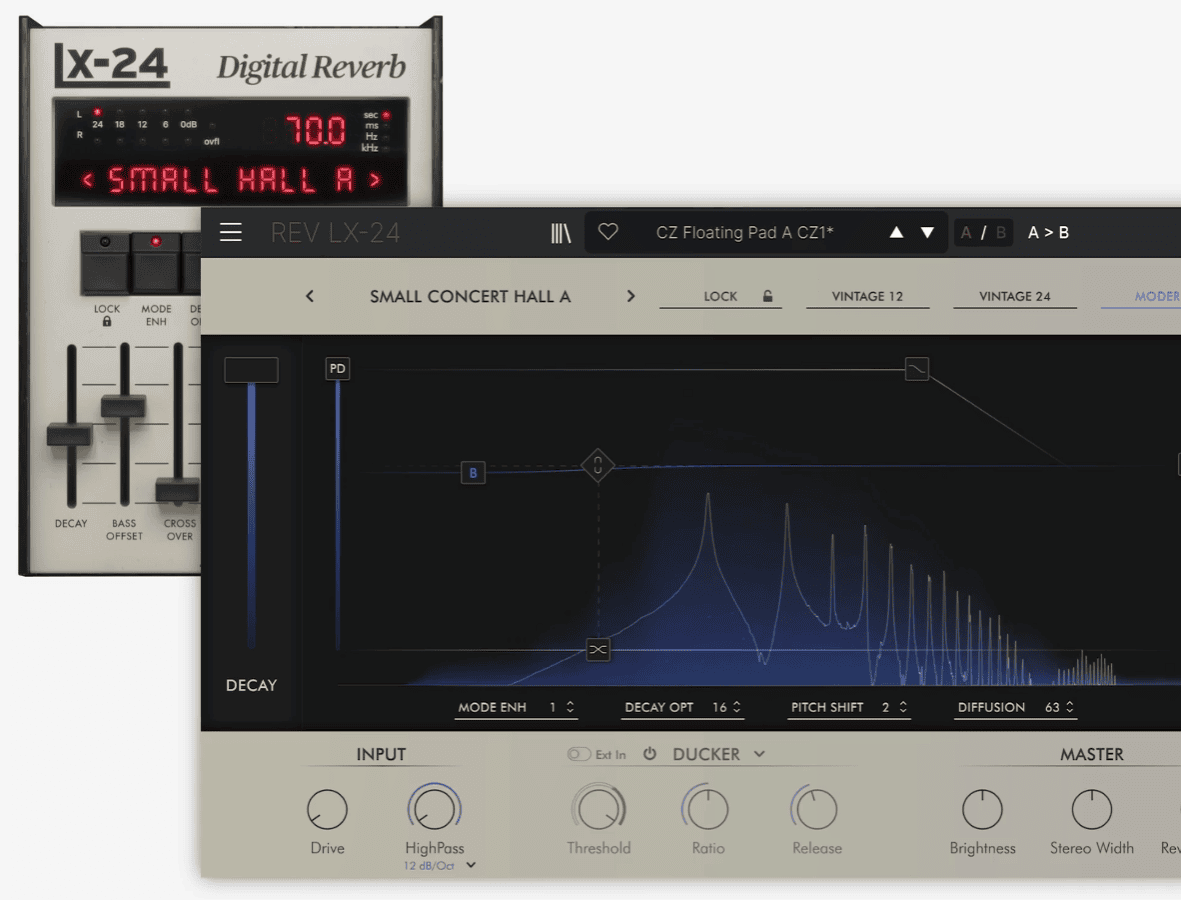Toggle the Ducker power icon
1181x900 pixels.
pos(649,754)
